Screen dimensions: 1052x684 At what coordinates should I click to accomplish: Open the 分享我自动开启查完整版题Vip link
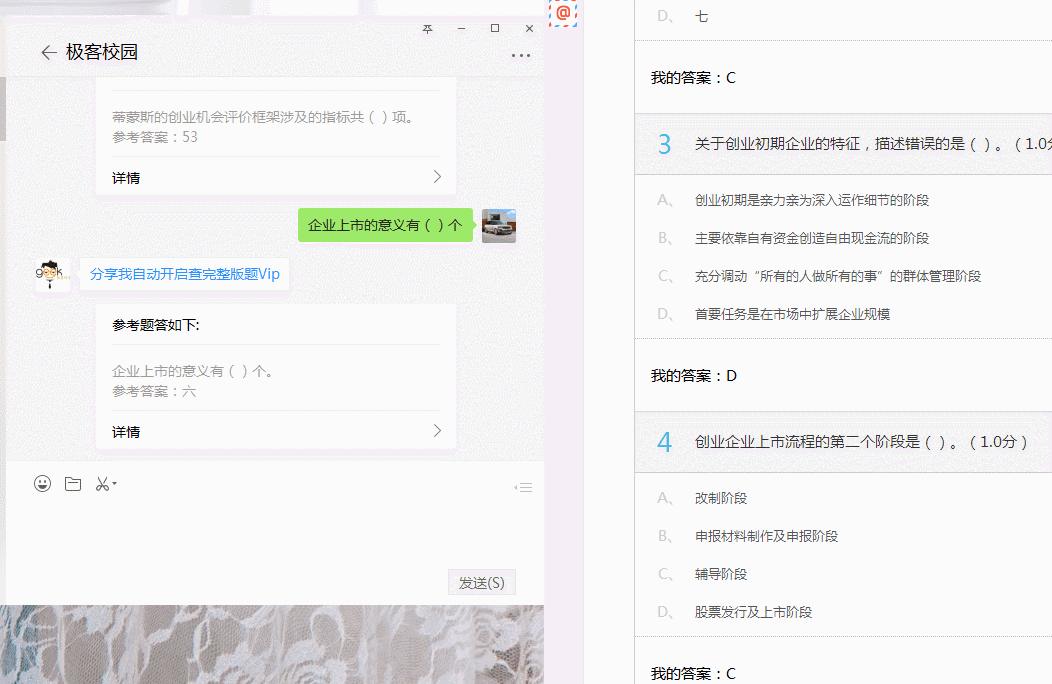click(x=185, y=274)
